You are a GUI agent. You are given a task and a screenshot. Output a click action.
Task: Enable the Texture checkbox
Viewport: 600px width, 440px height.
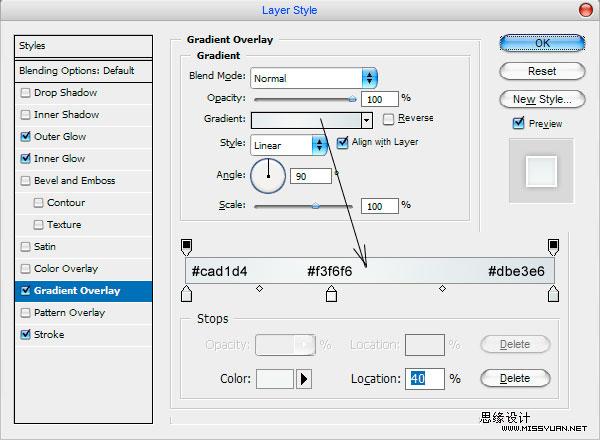point(38,225)
